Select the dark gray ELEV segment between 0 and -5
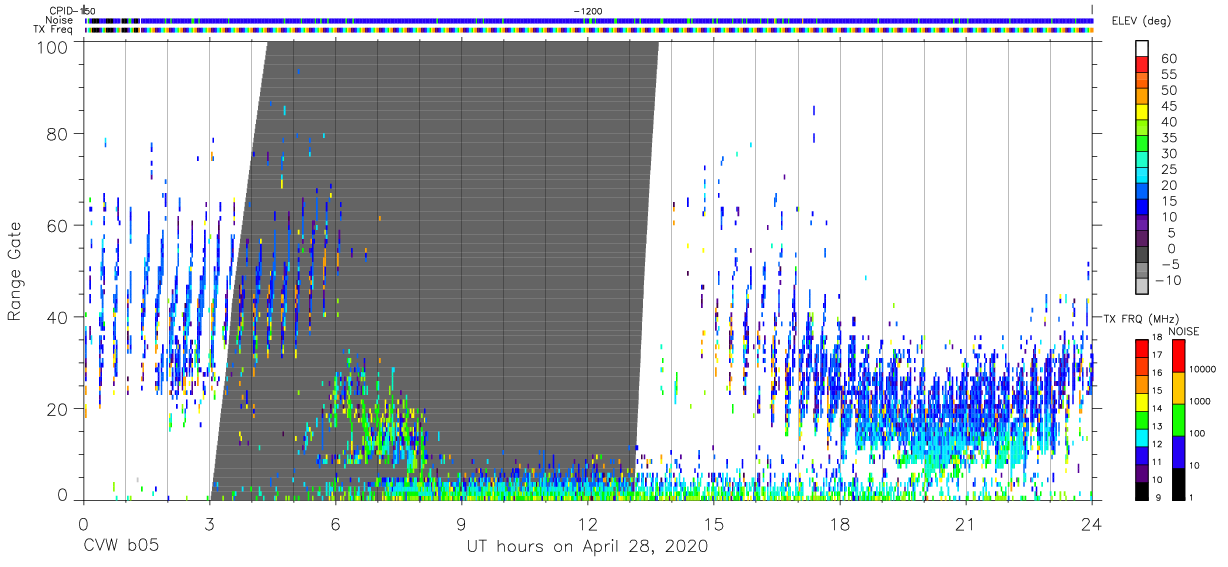 click(x=1141, y=256)
